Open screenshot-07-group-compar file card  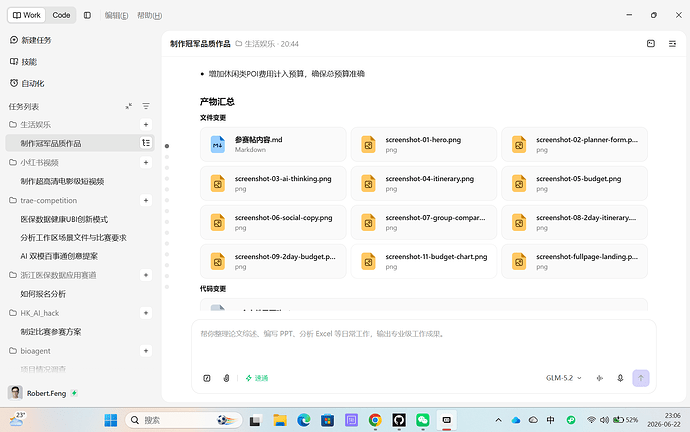(424, 222)
